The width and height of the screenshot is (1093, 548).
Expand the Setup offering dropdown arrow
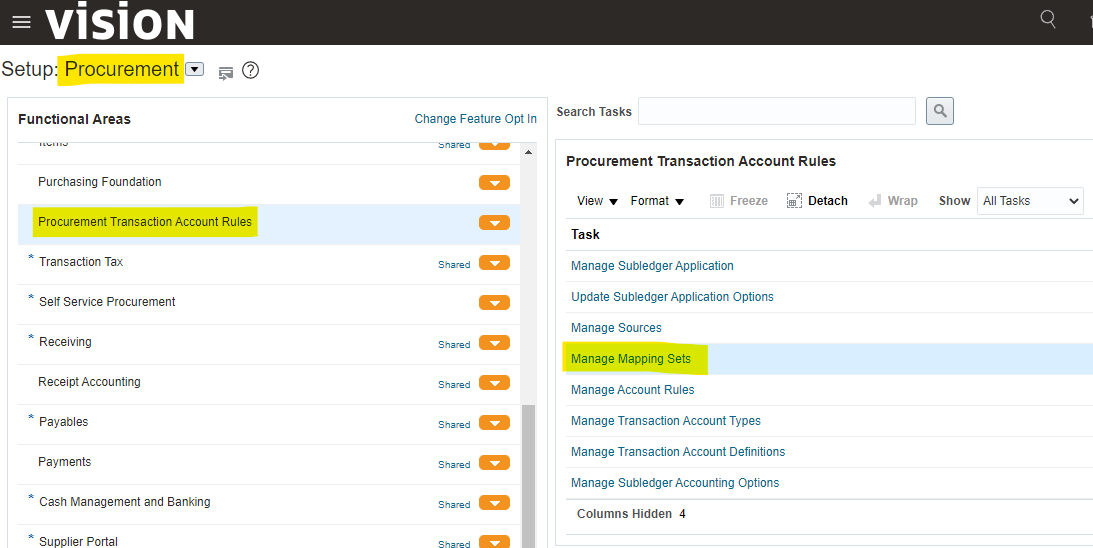(195, 70)
